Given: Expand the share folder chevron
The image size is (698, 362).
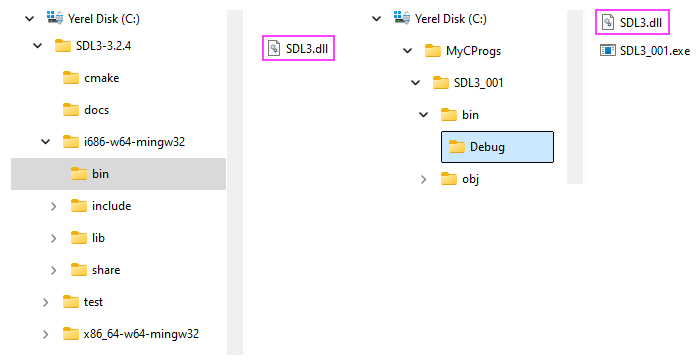Looking at the screenshot, I should pyautogui.click(x=53, y=270).
